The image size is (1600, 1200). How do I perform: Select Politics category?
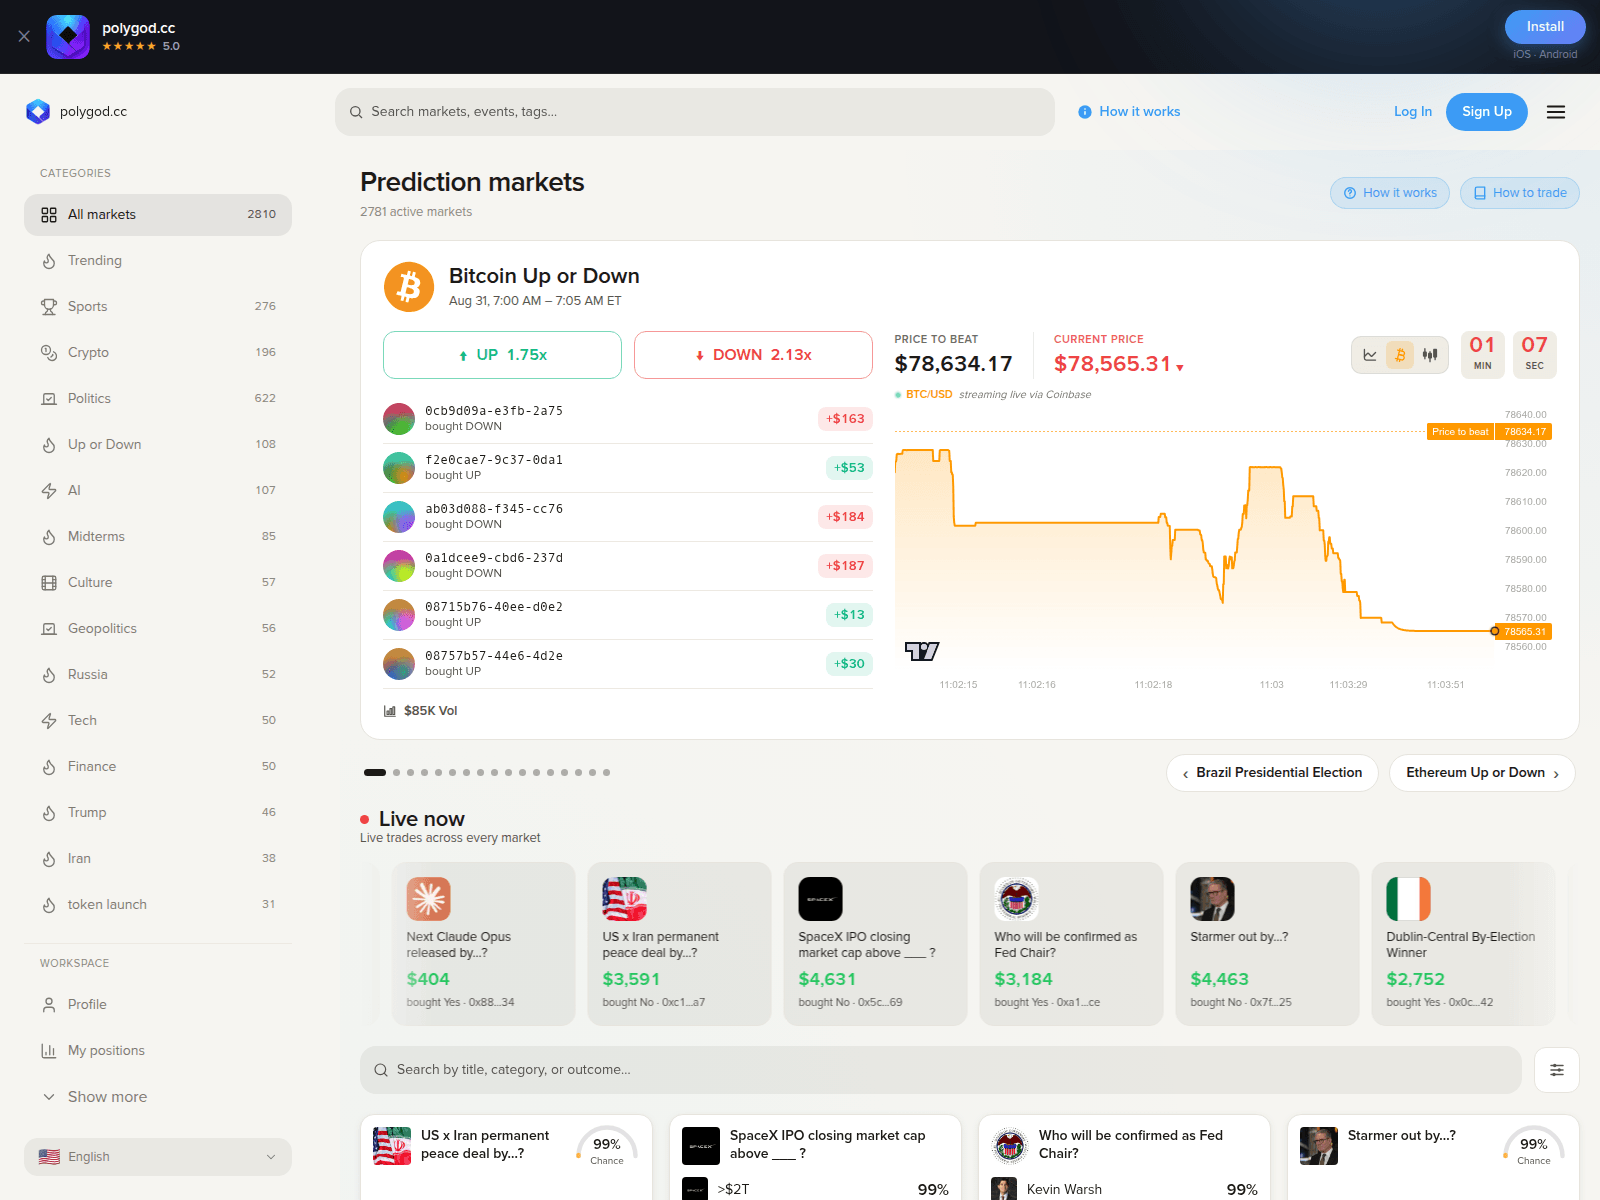pos(158,399)
